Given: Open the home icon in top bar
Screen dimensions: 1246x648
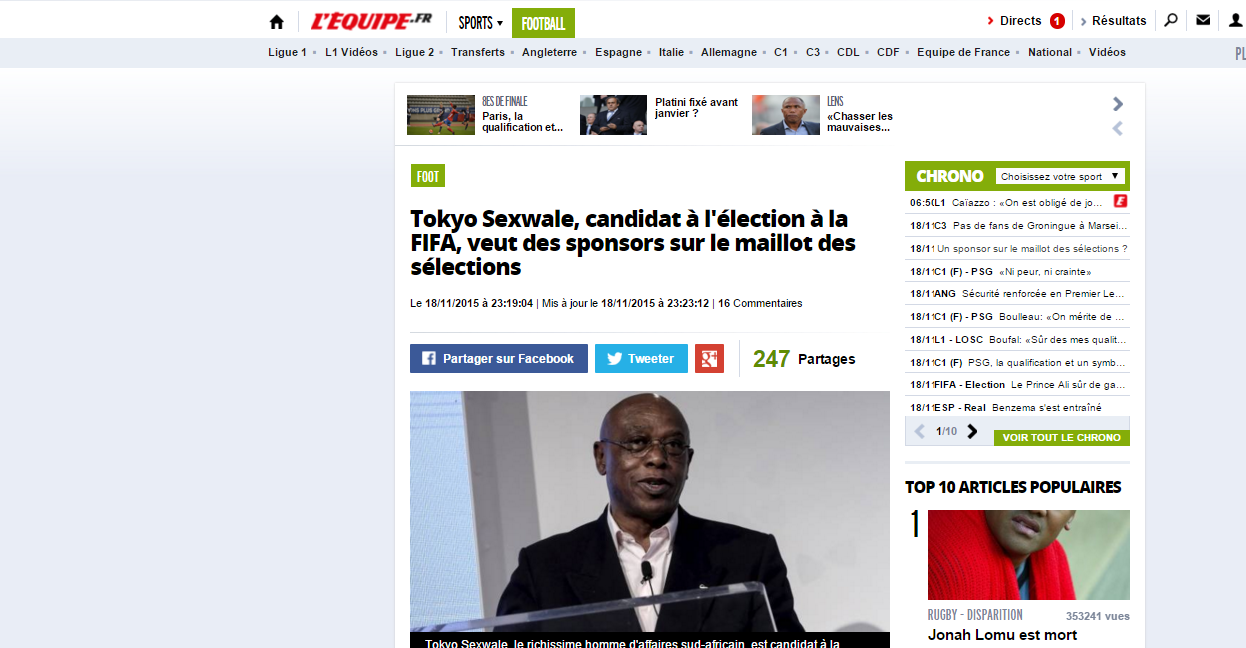Looking at the screenshot, I should [277, 21].
